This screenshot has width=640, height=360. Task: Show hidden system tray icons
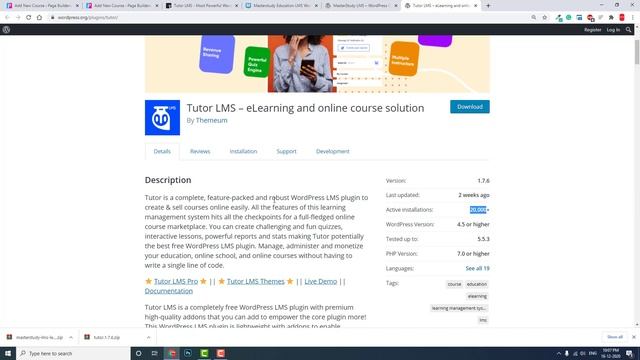tap(559, 353)
